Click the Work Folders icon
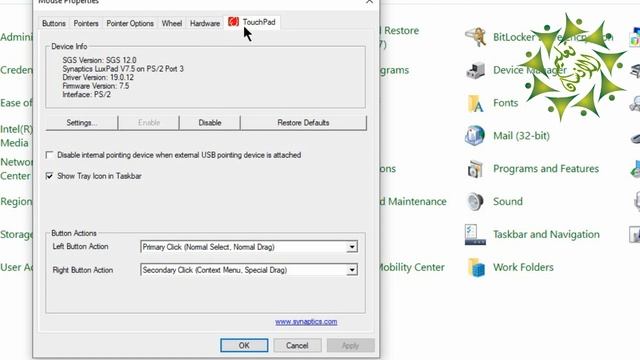640x360 pixels. coord(476,267)
